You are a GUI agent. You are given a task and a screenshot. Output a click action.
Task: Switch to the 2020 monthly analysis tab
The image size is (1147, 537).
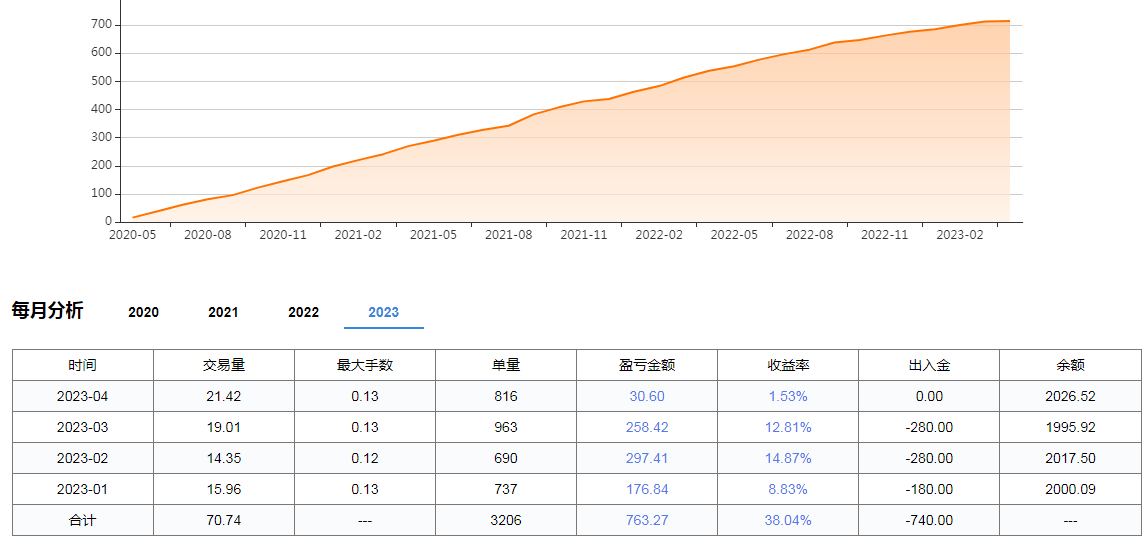point(143,312)
